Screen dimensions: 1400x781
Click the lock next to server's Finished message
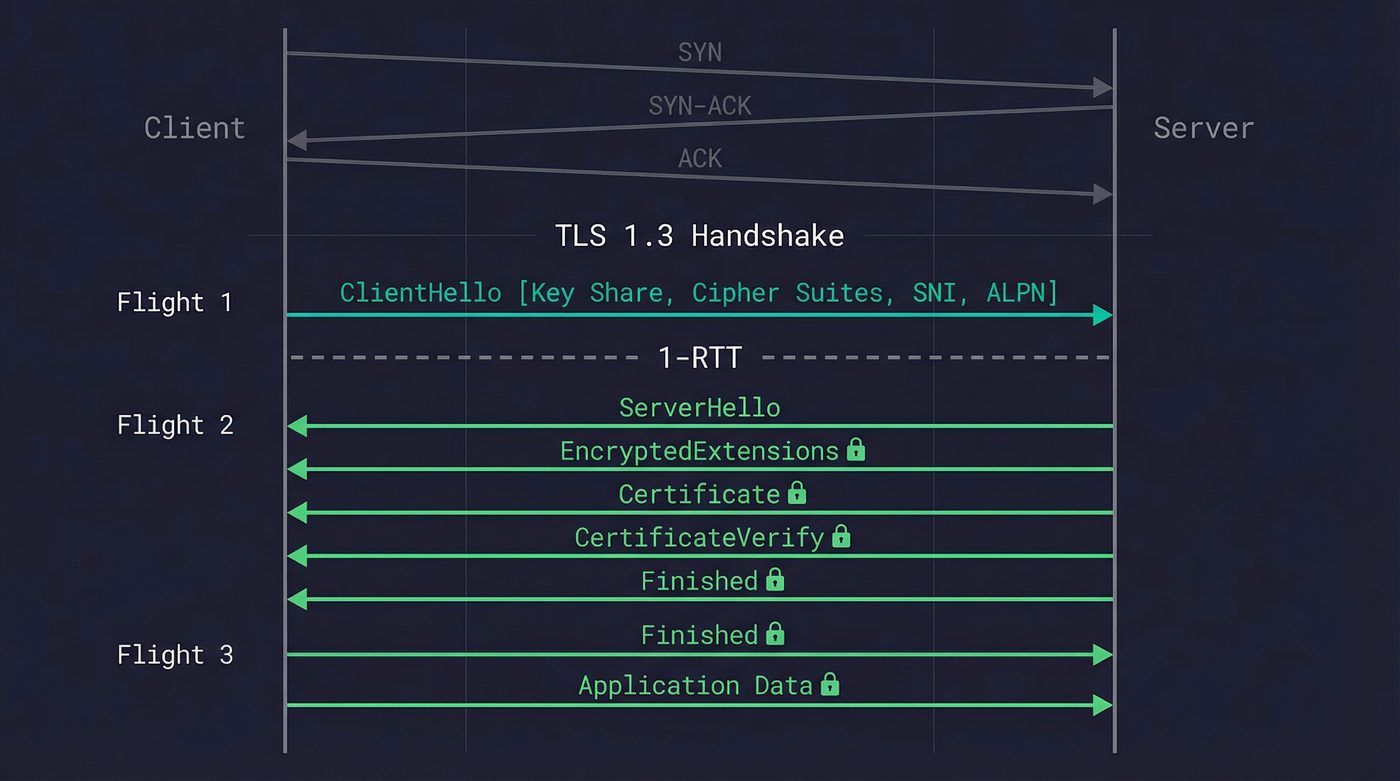[x=776, y=580]
